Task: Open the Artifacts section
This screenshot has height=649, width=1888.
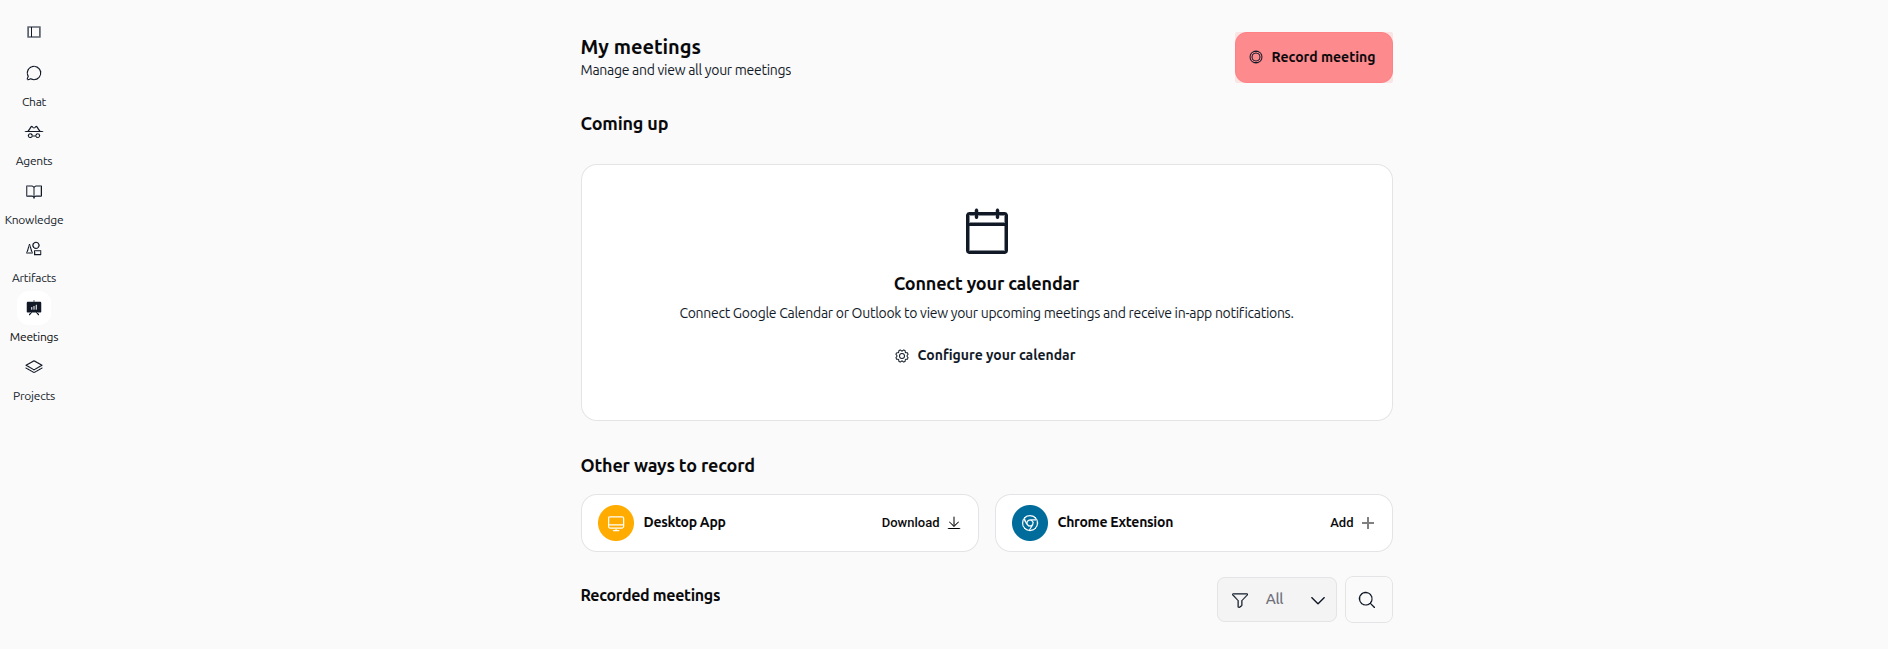Action: [34, 263]
